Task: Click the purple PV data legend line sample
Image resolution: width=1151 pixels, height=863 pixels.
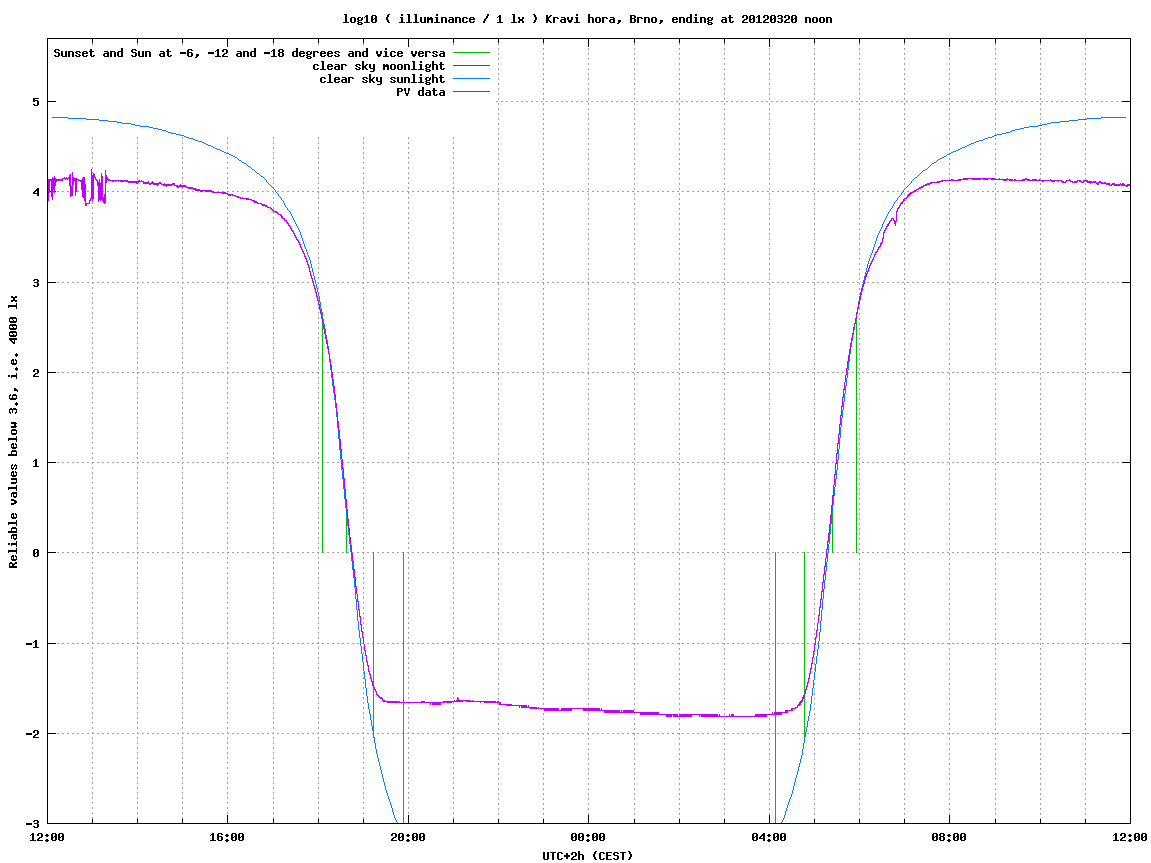Action: point(471,92)
